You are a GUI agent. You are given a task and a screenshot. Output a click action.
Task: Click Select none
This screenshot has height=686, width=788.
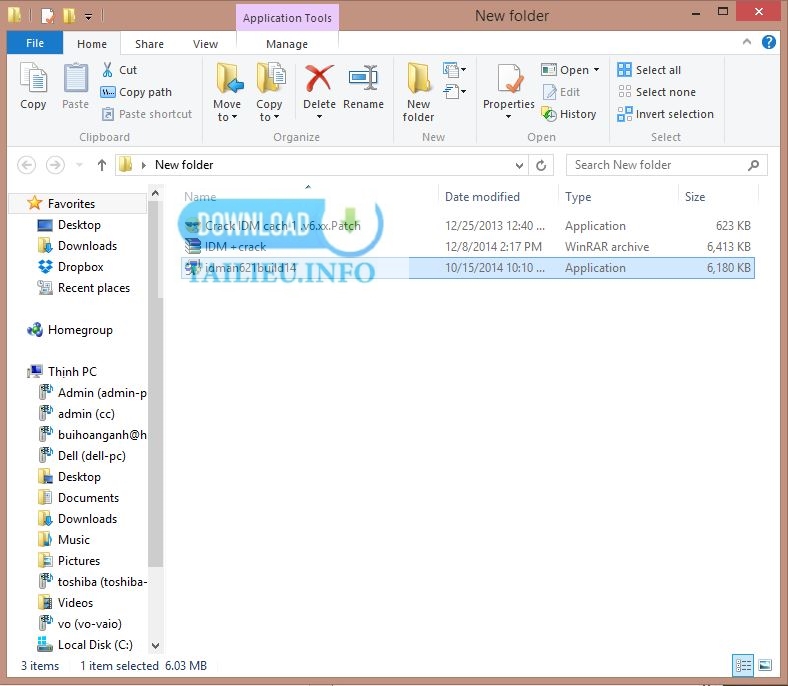point(656,92)
